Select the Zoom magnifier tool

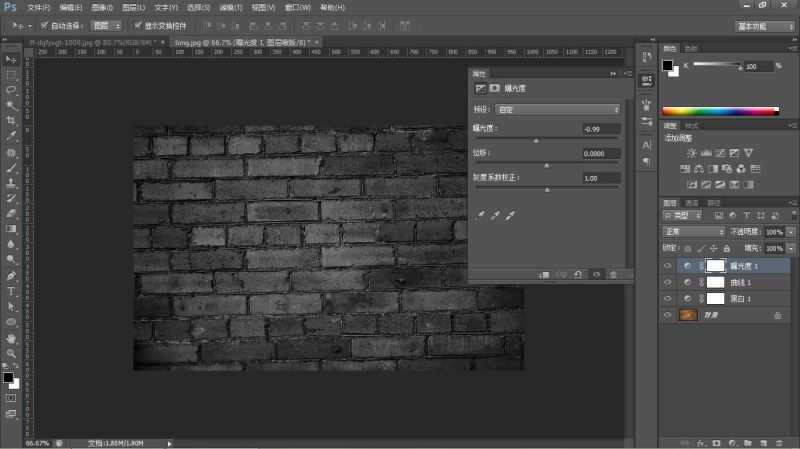(11, 353)
